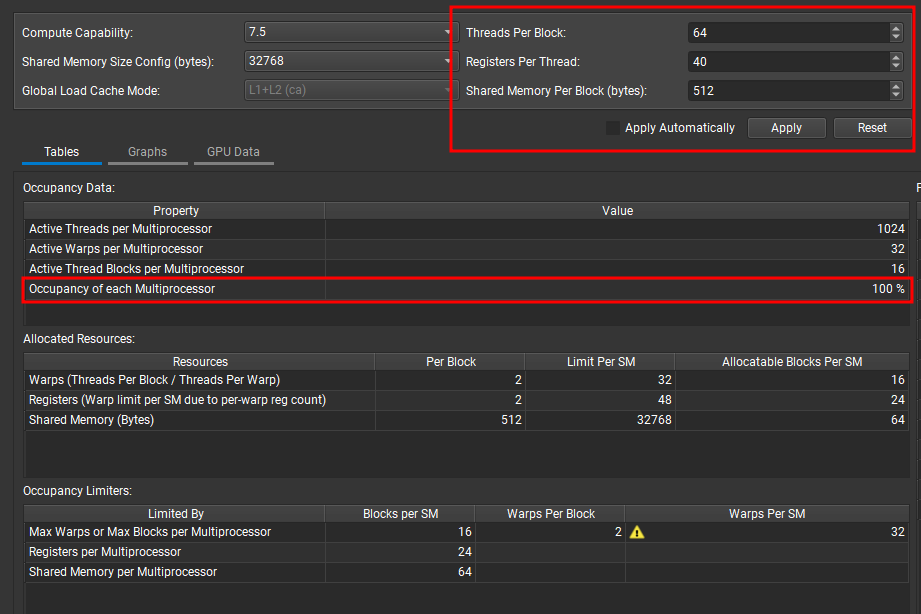Click the 100 % occupancy value
This screenshot has width=921, height=614.
(888, 289)
